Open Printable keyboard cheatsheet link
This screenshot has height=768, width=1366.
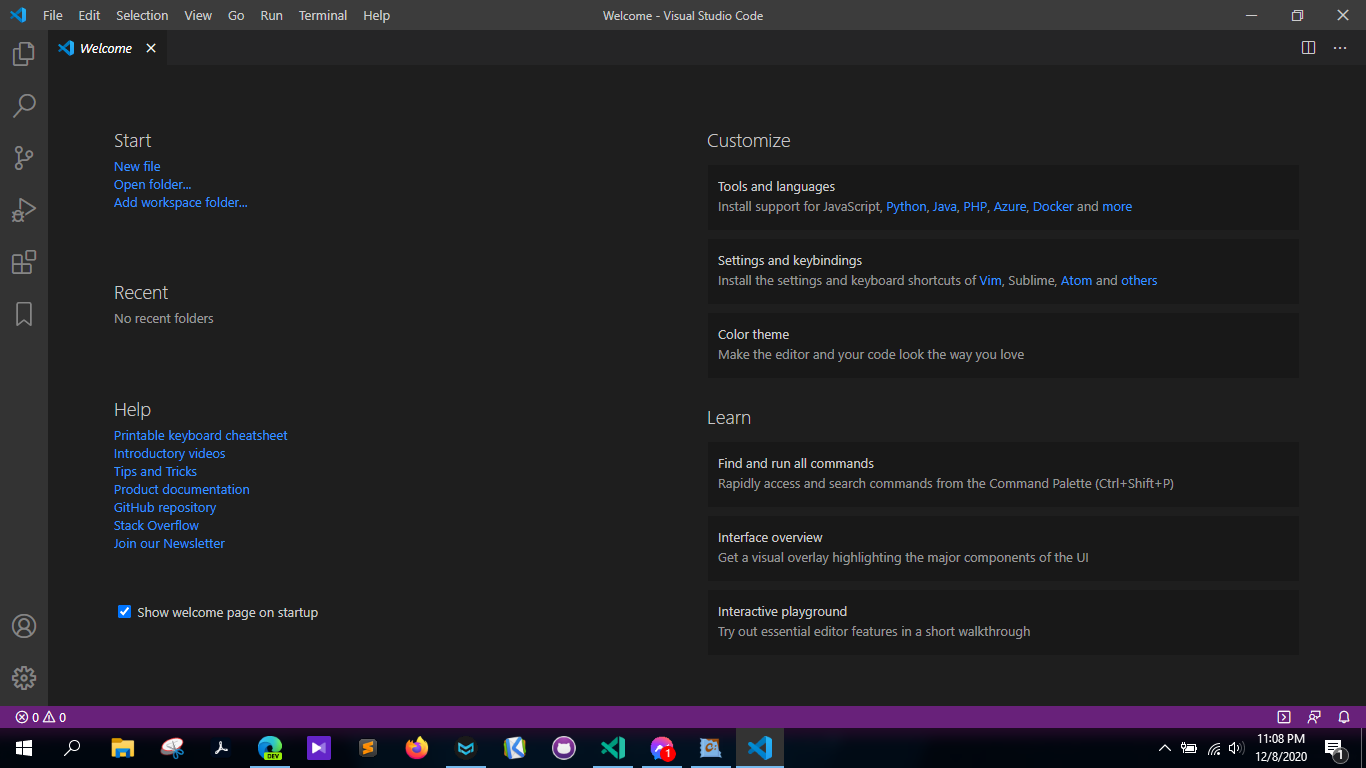[x=201, y=435]
